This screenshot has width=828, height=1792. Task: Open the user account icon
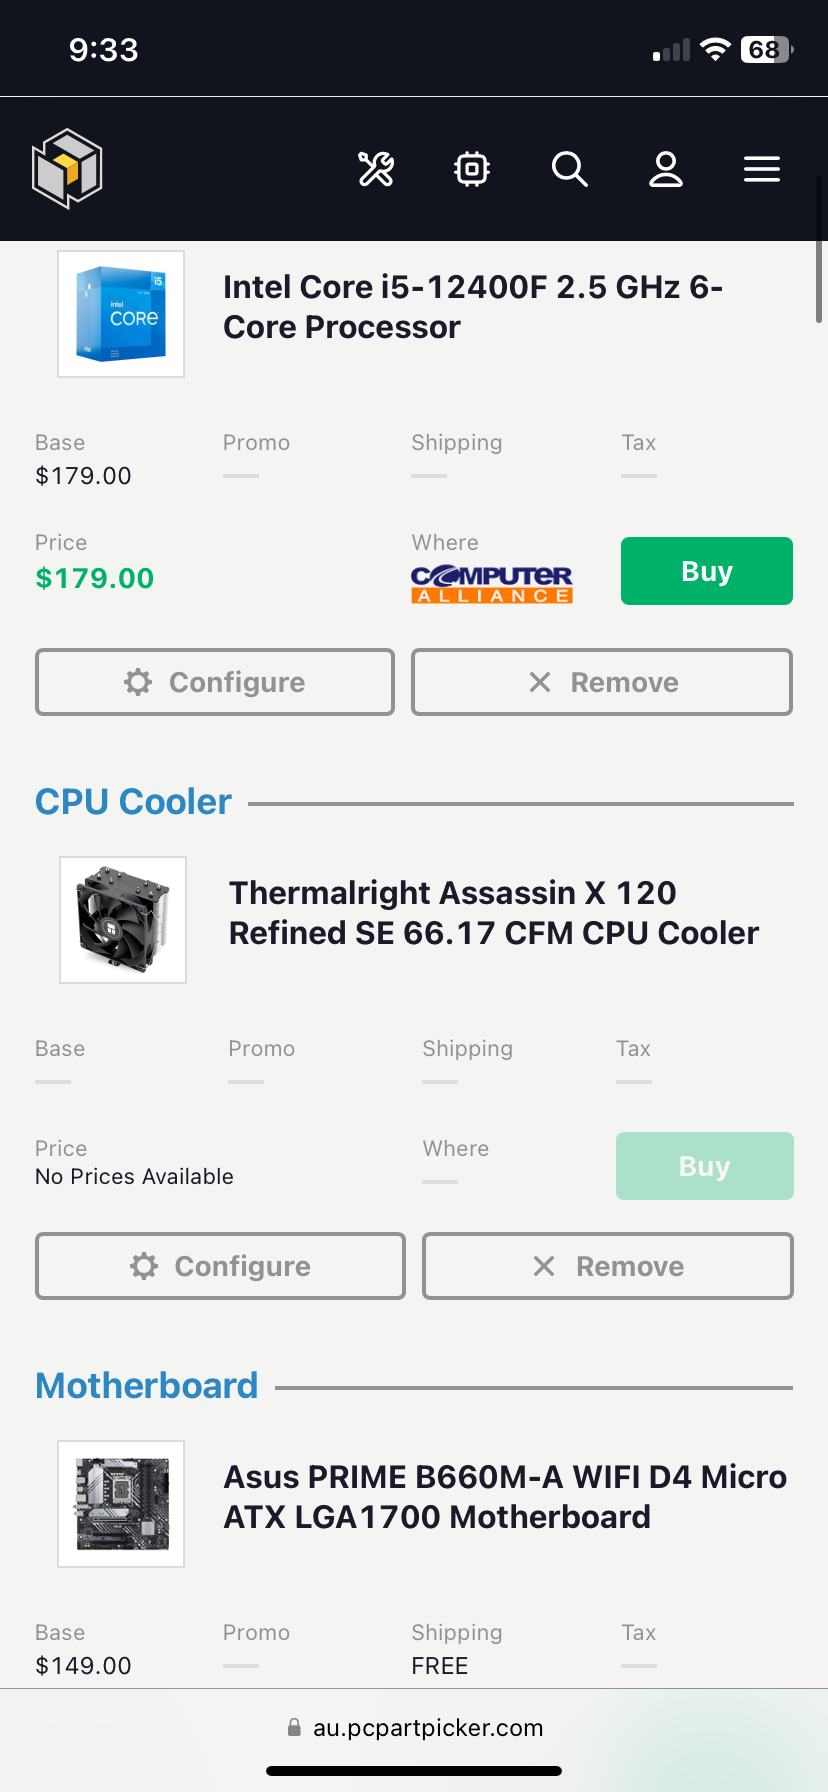(666, 169)
